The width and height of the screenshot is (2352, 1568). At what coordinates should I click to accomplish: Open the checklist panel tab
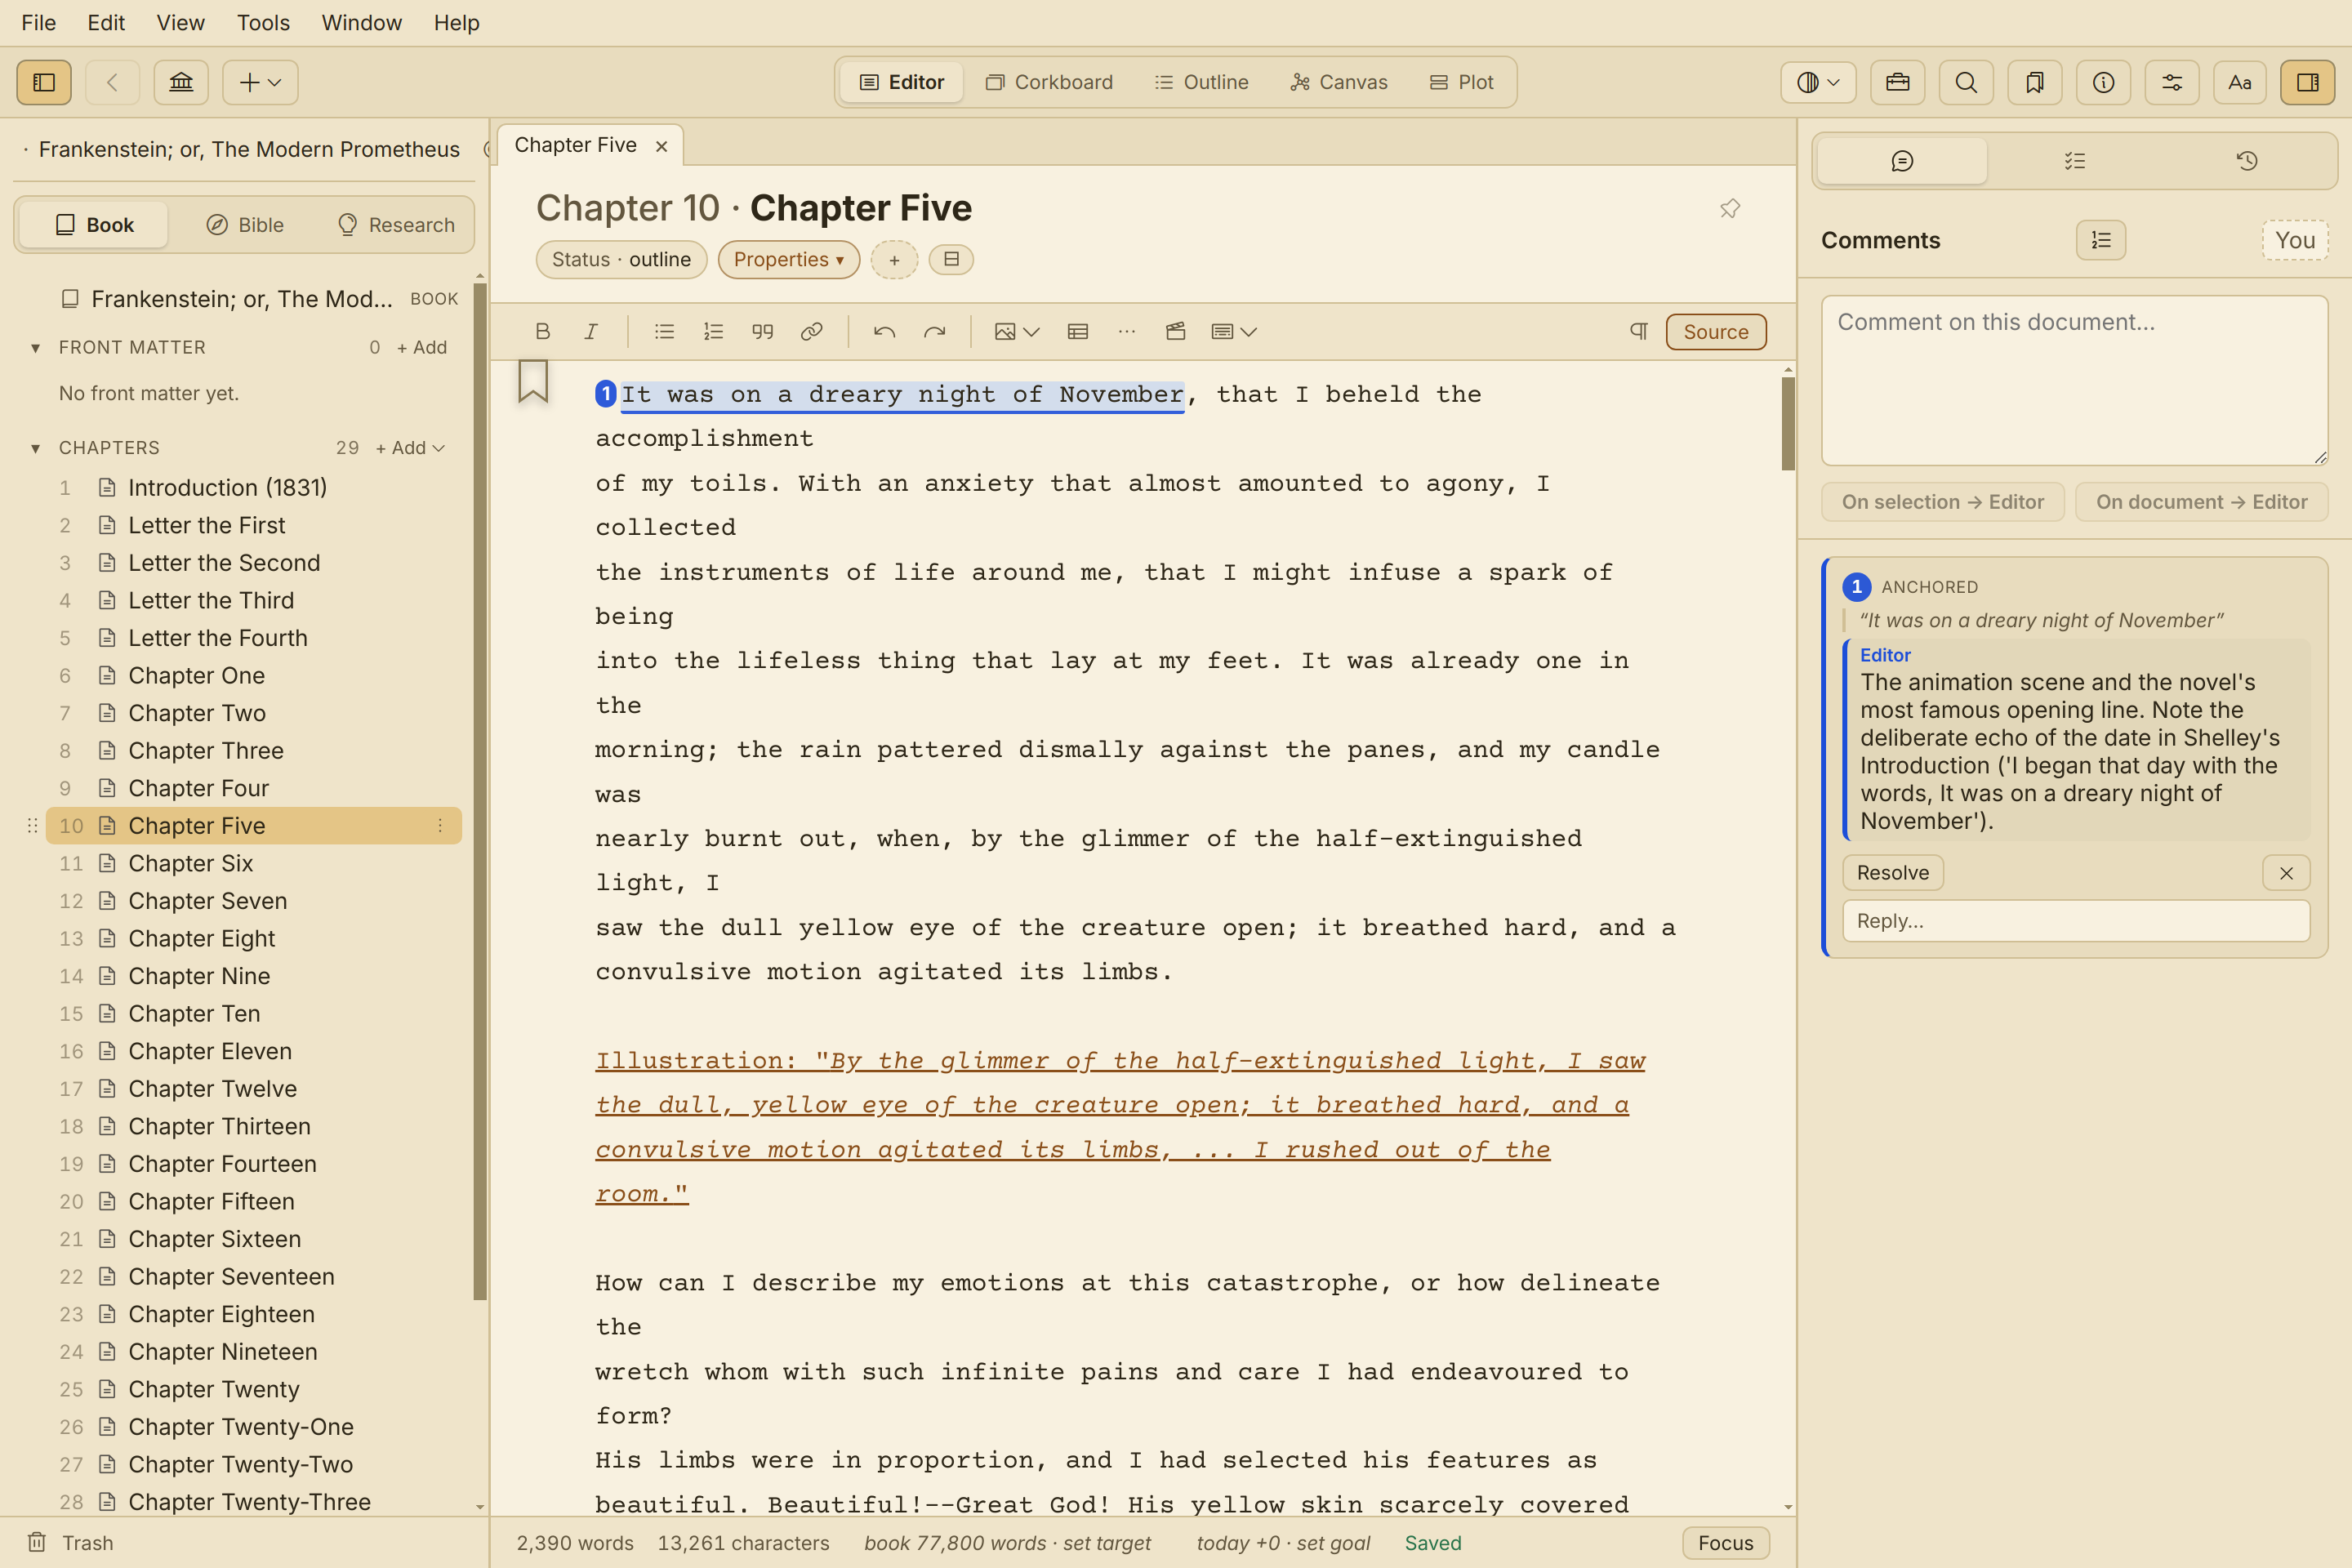[x=2075, y=161]
